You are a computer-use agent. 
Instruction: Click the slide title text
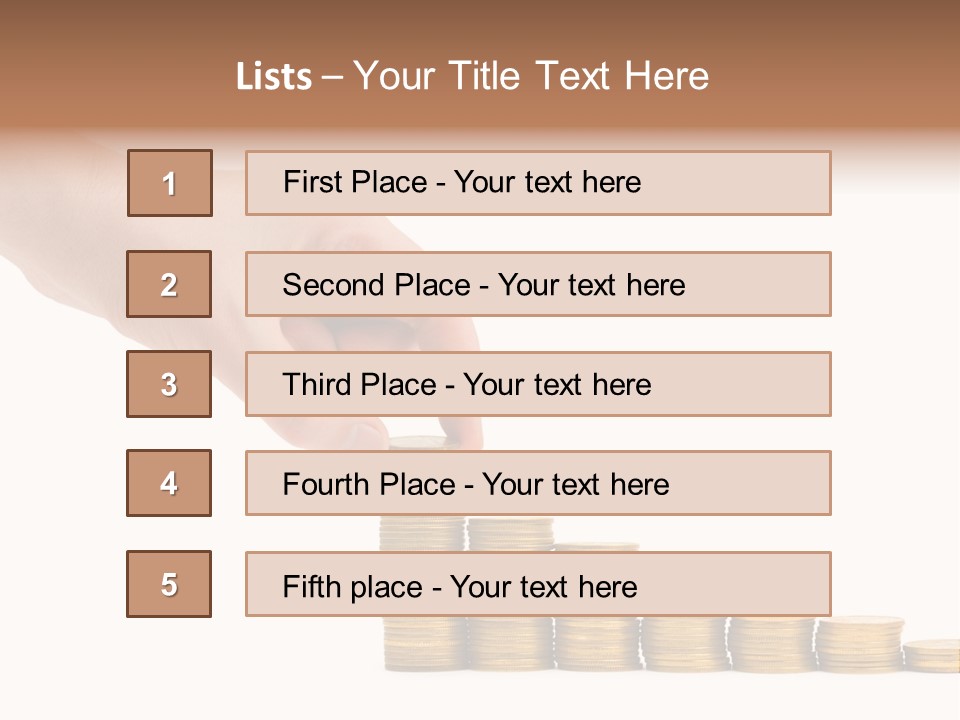pyautogui.click(x=472, y=76)
